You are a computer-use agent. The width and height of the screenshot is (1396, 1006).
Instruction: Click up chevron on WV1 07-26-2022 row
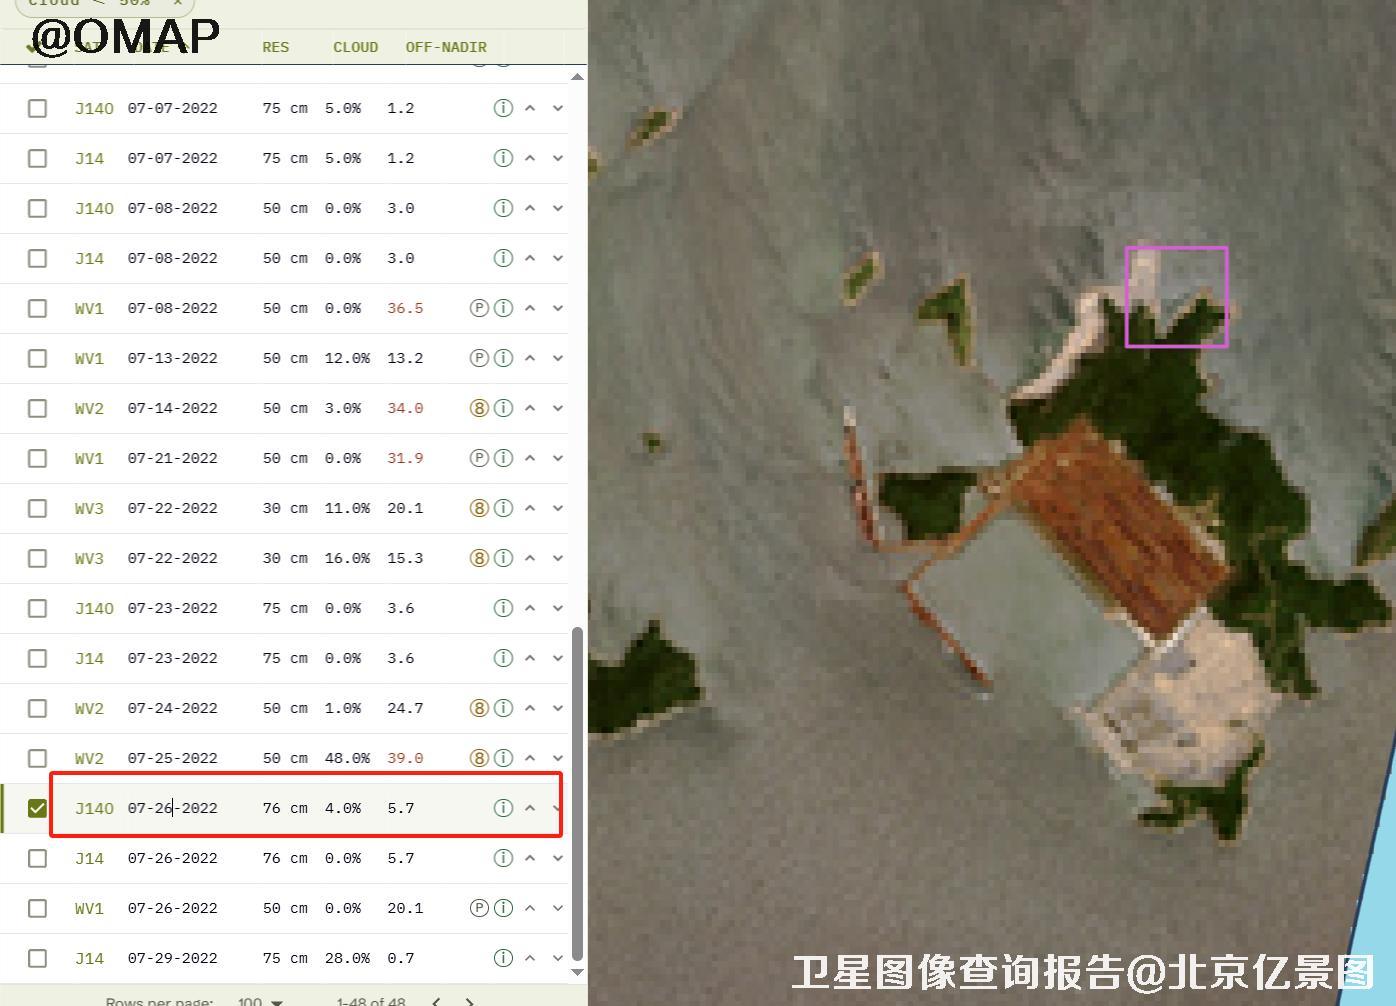click(530, 908)
